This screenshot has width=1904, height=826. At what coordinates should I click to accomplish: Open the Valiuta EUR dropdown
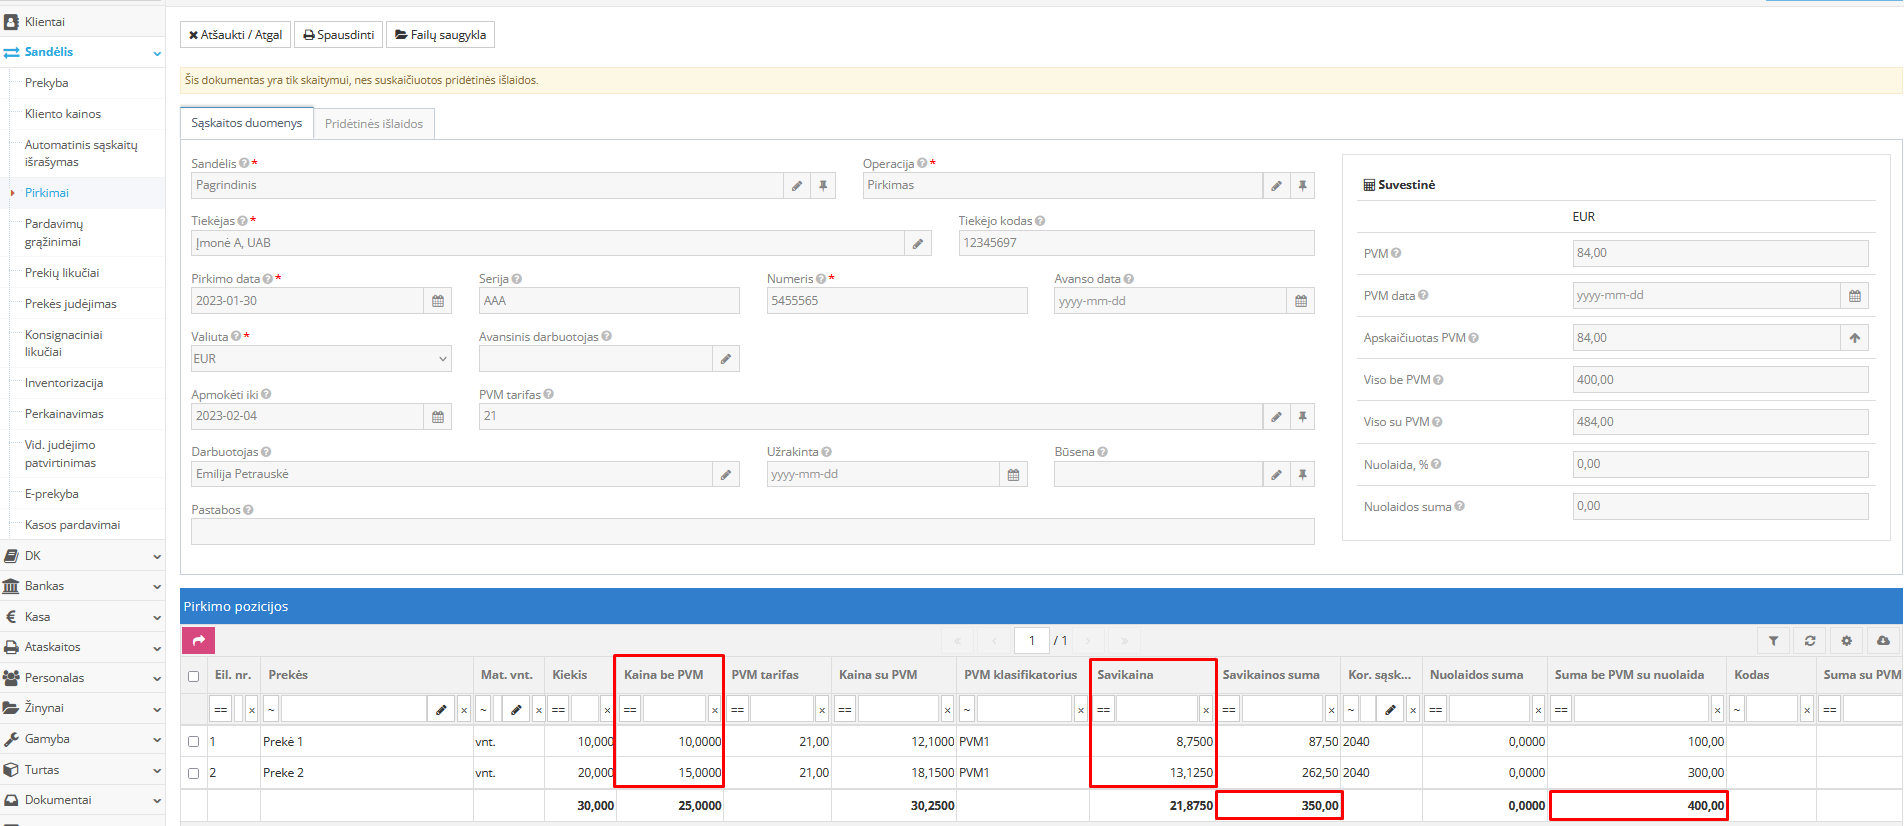tap(321, 359)
